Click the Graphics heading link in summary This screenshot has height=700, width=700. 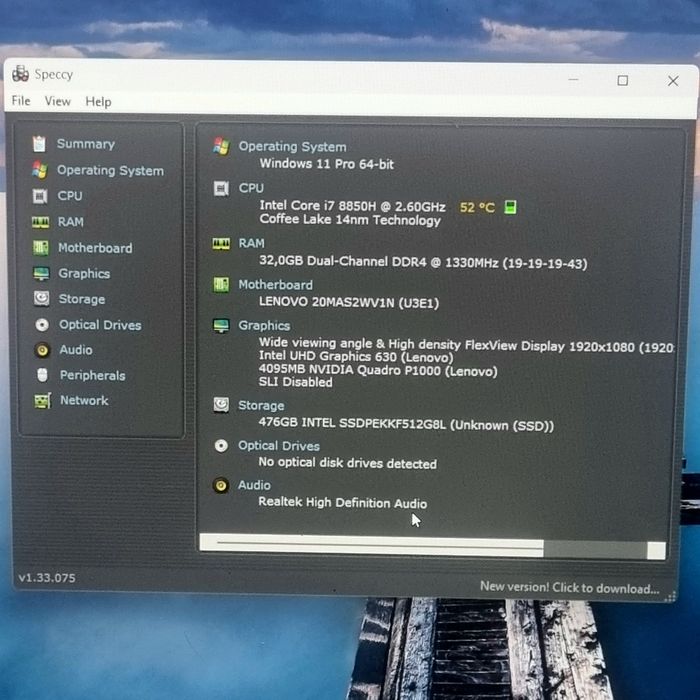[264, 325]
